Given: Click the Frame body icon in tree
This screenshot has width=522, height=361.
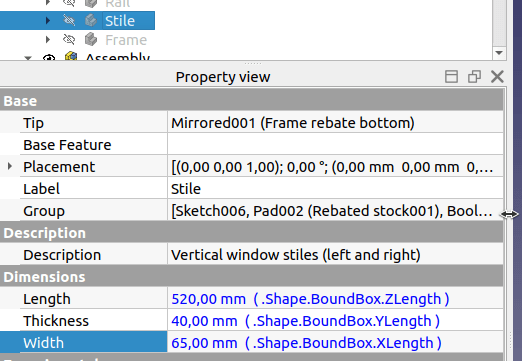Looking at the screenshot, I should 91,40.
